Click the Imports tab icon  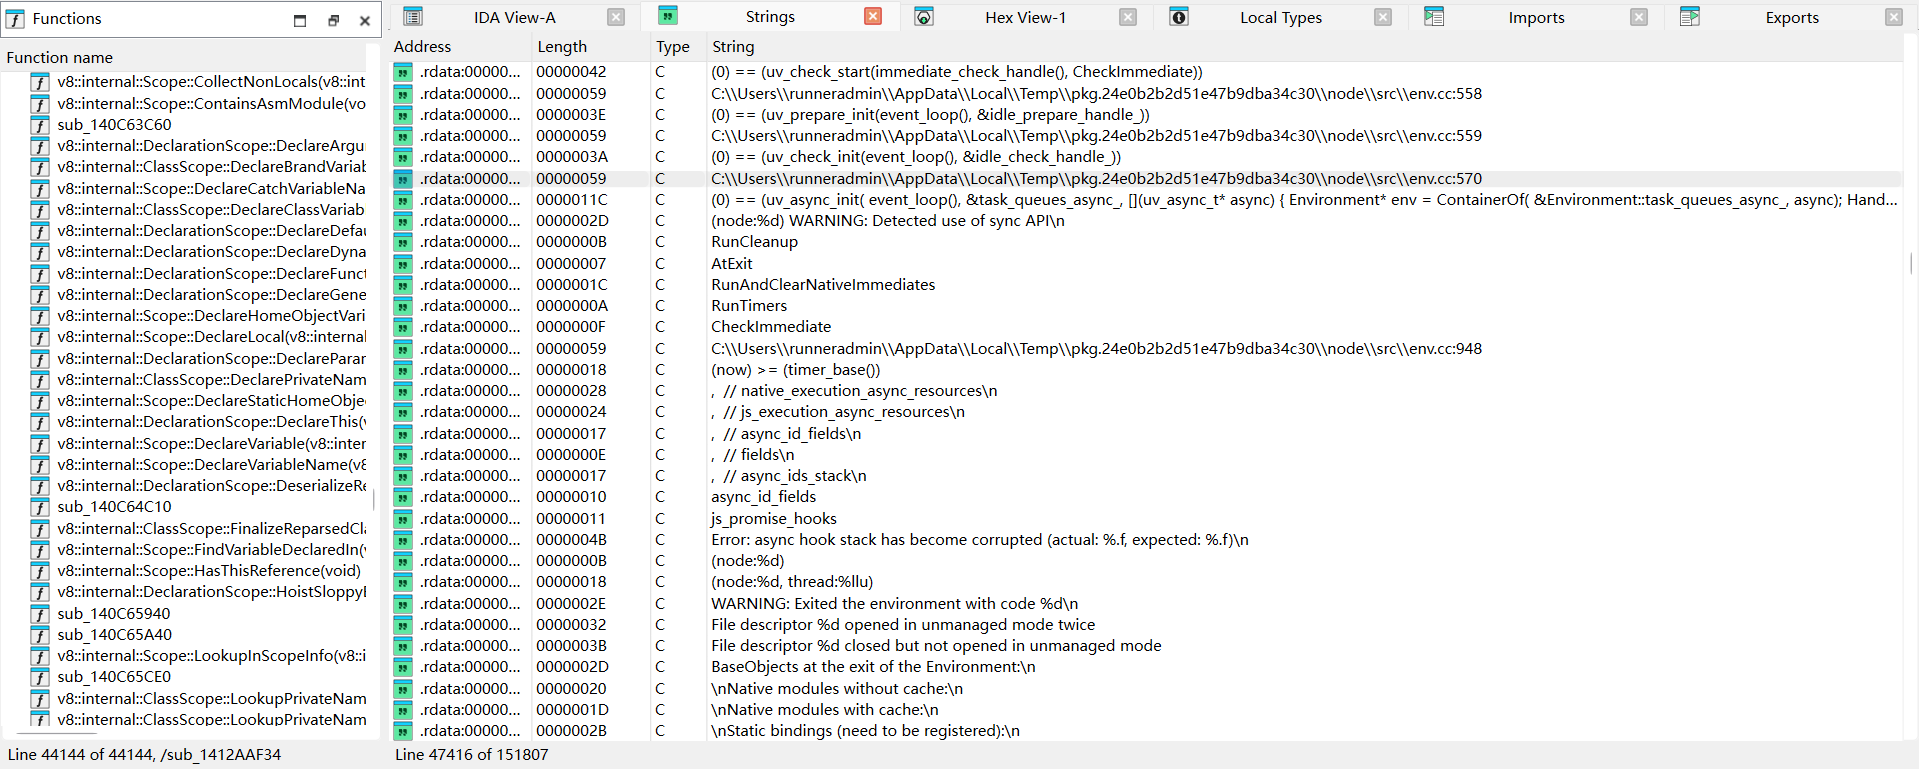coord(1434,17)
